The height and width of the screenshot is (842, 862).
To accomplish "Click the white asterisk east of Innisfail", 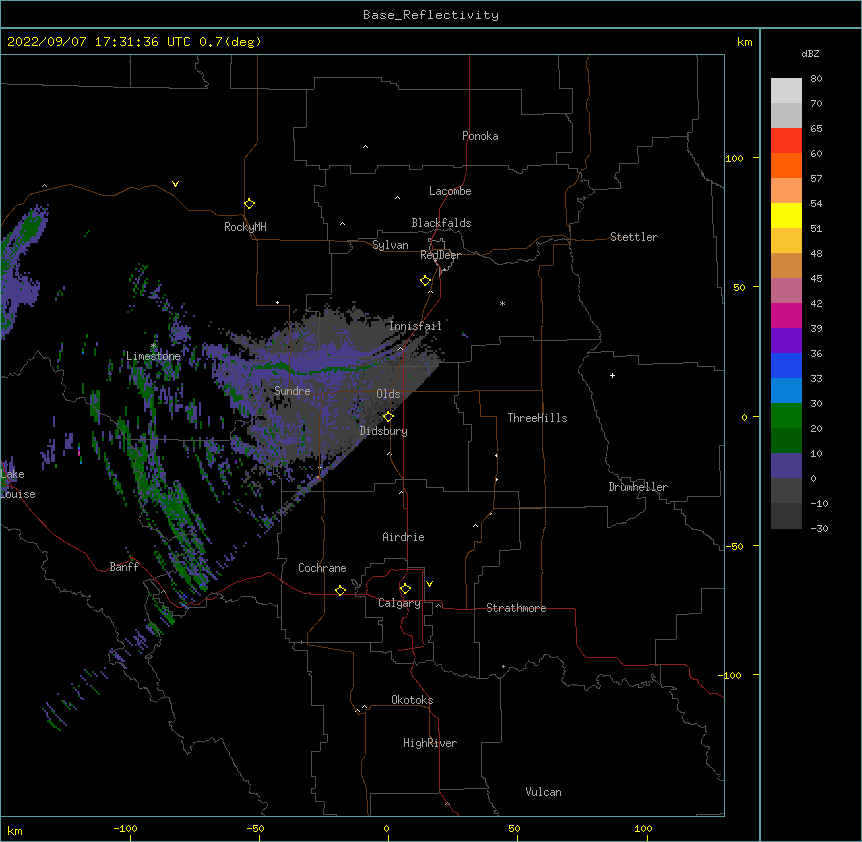I will pyautogui.click(x=502, y=303).
